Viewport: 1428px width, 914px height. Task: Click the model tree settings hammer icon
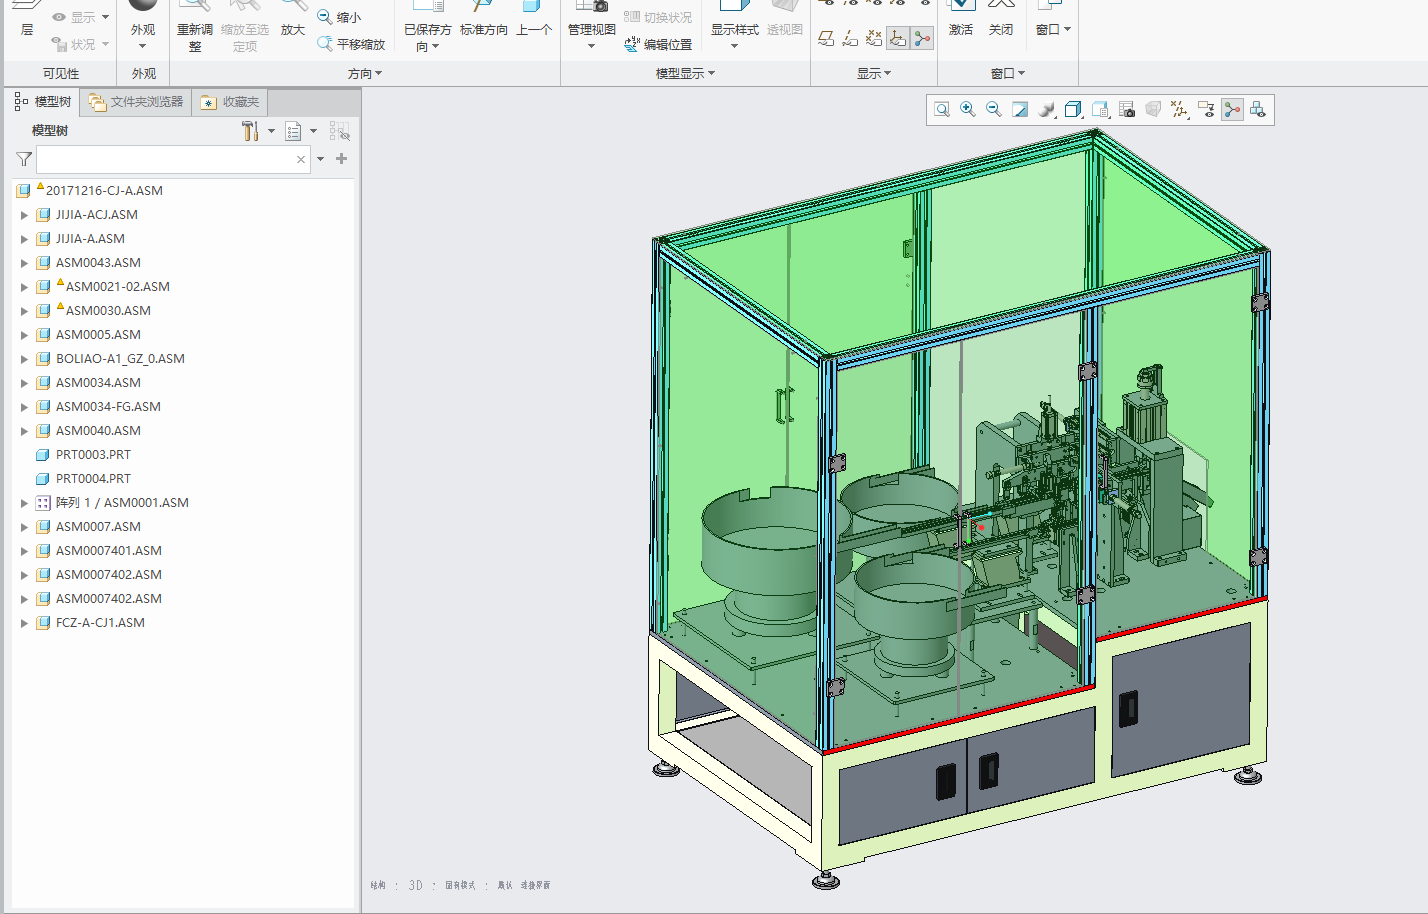coord(250,131)
